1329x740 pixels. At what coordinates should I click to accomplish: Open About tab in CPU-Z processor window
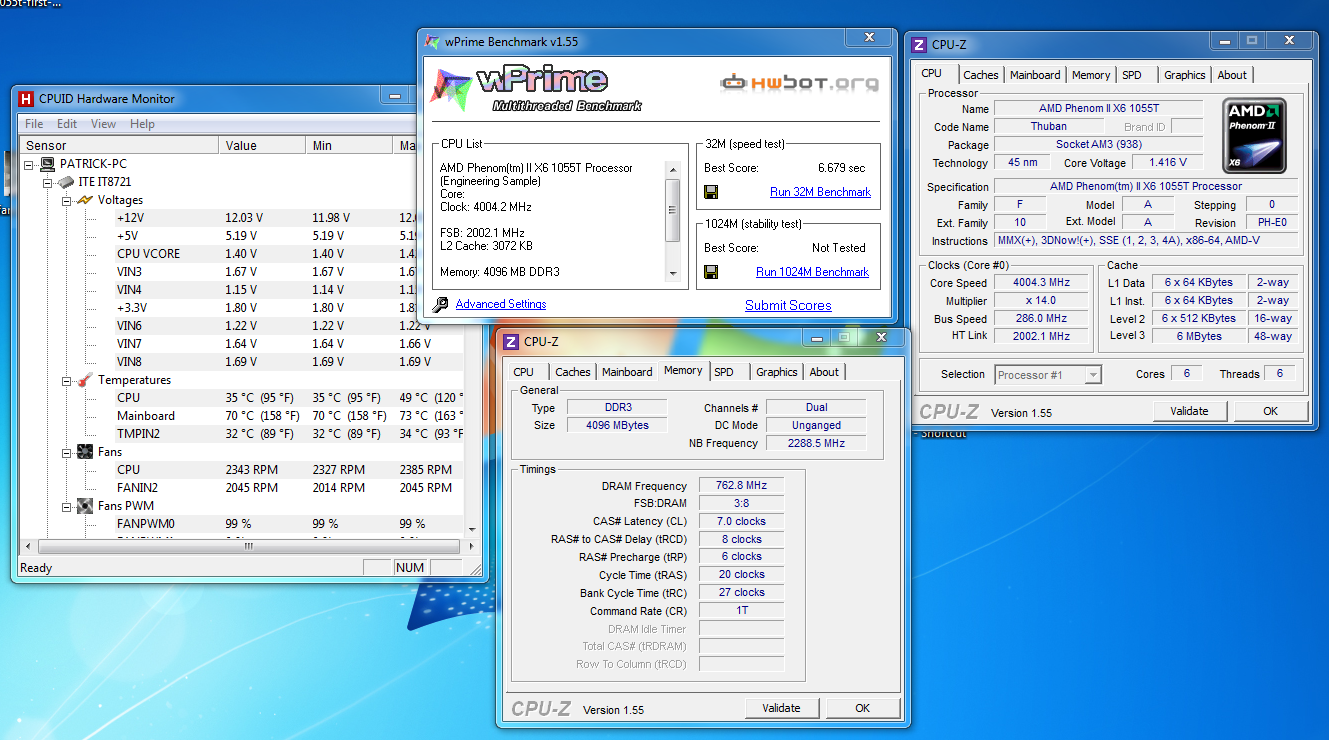click(1232, 75)
